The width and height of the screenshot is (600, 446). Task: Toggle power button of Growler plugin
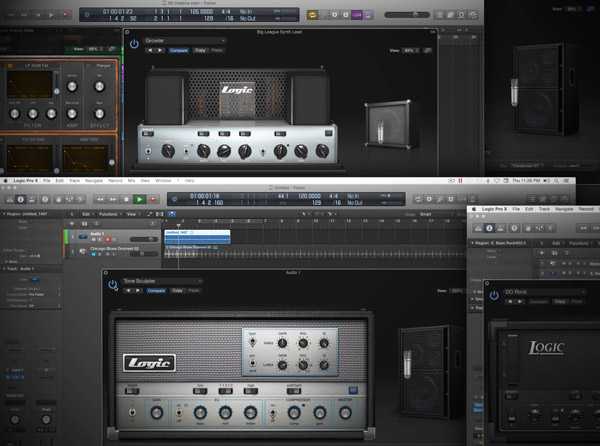point(134,44)
